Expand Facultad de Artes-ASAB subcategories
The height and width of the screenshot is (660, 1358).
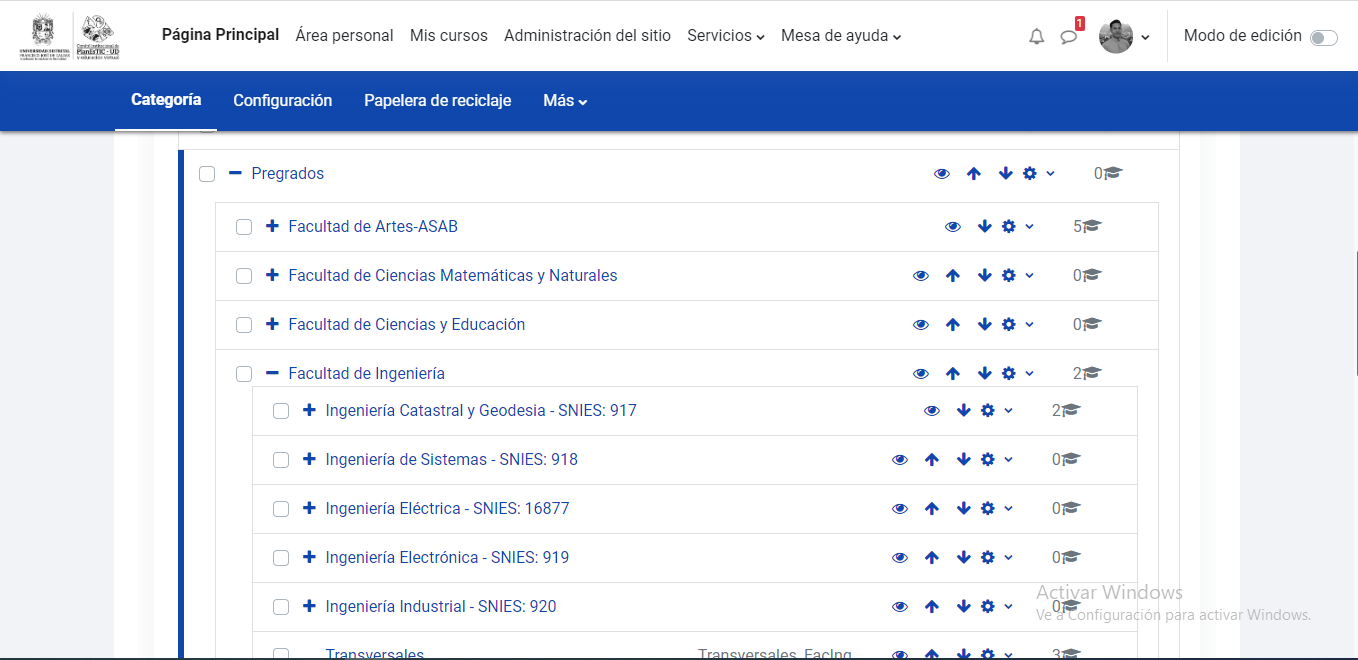point(270,226)
